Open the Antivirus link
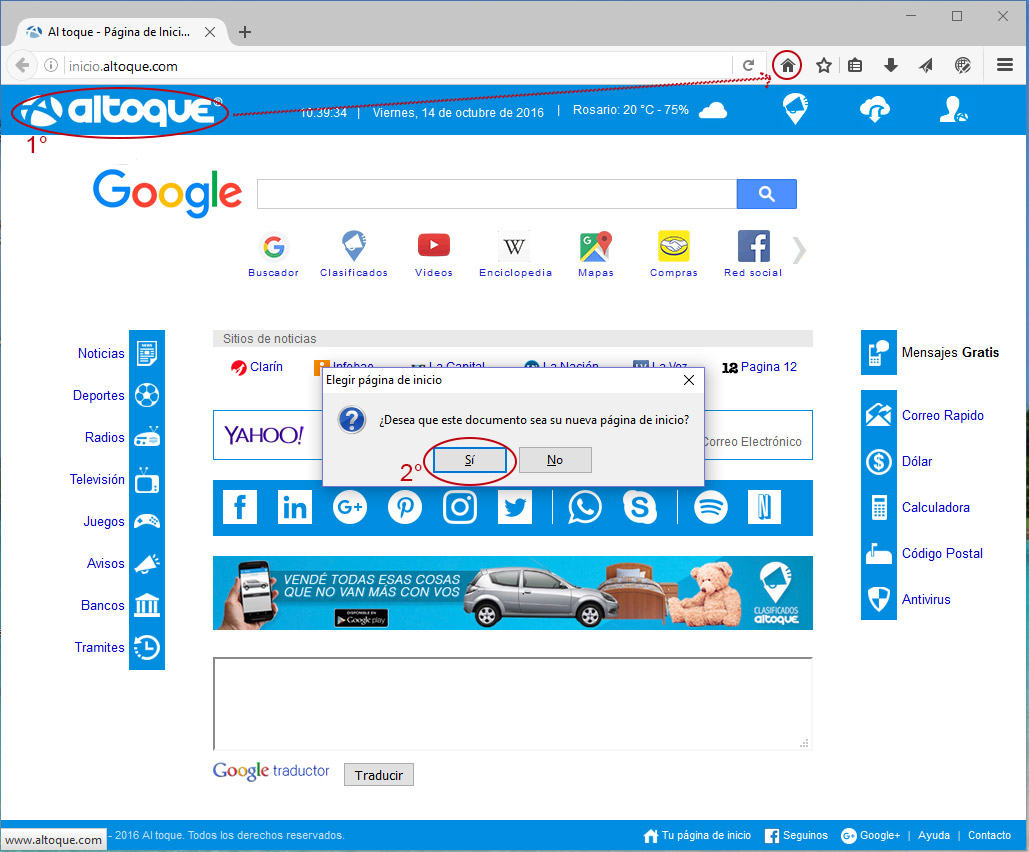The image size is (1029, 852). 926,599
